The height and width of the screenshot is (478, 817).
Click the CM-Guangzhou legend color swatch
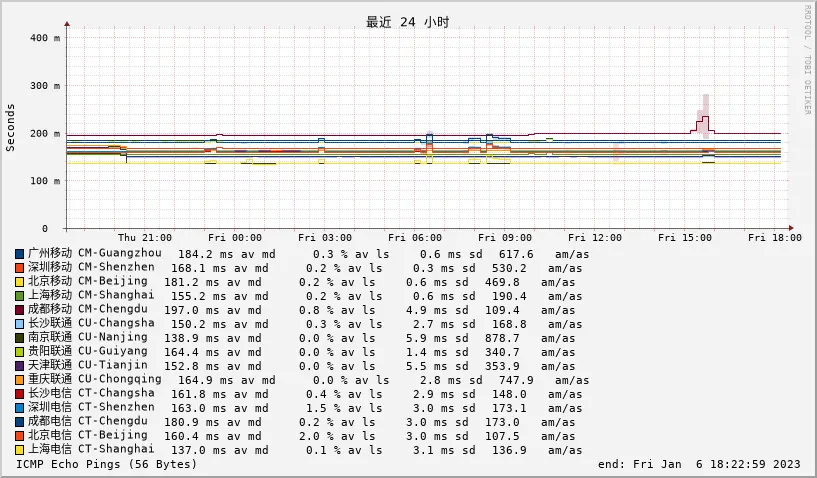click(x=20, y=254)
